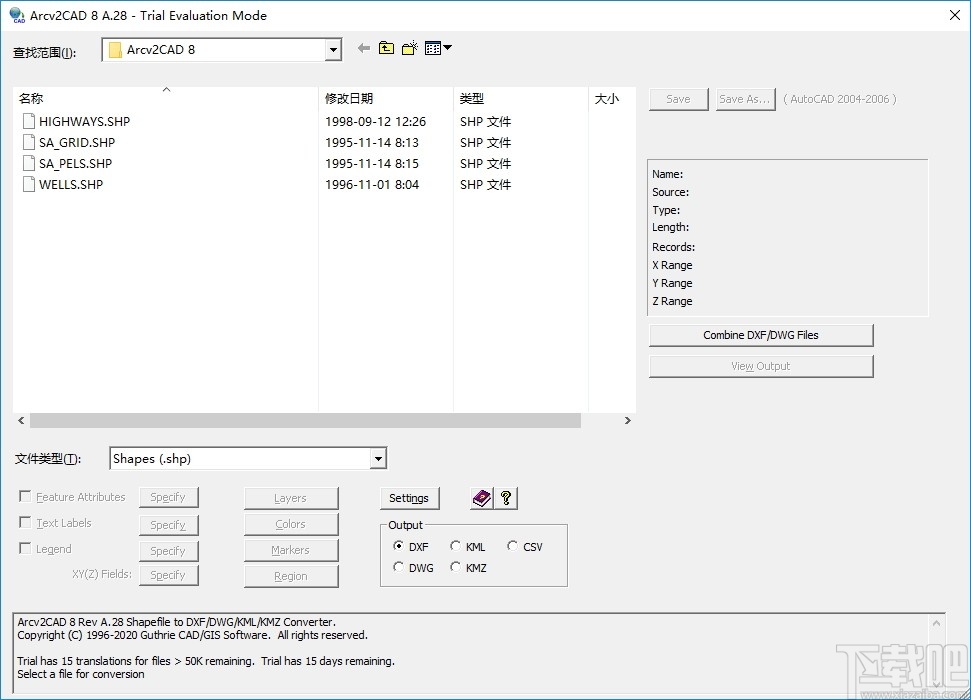Open the 查找范围 folder dropdown
971x700 pixels.
(x=333, y=48)
